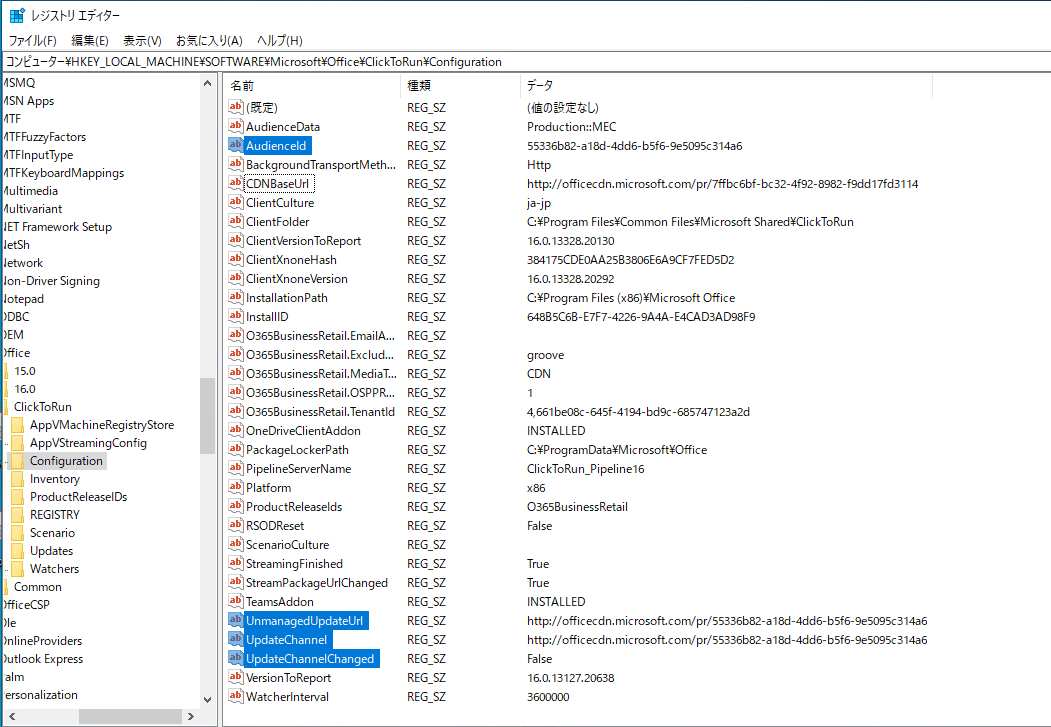Select the PipelineServerName value name

298,468
